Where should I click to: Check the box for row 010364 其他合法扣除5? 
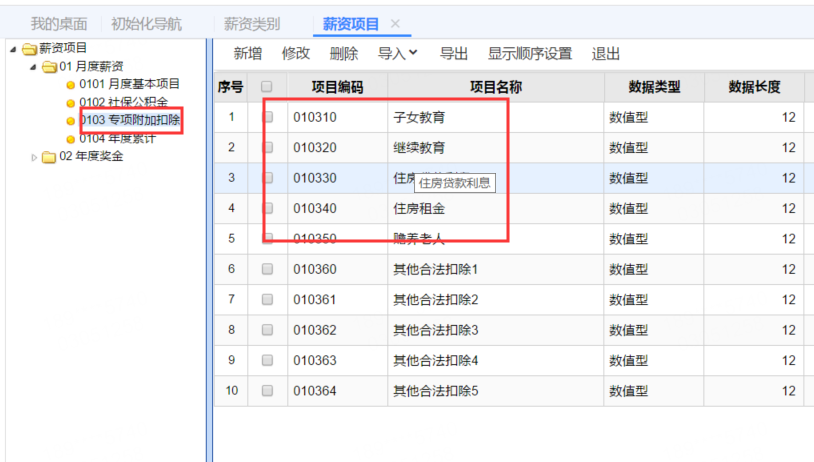tap(267, 390)
